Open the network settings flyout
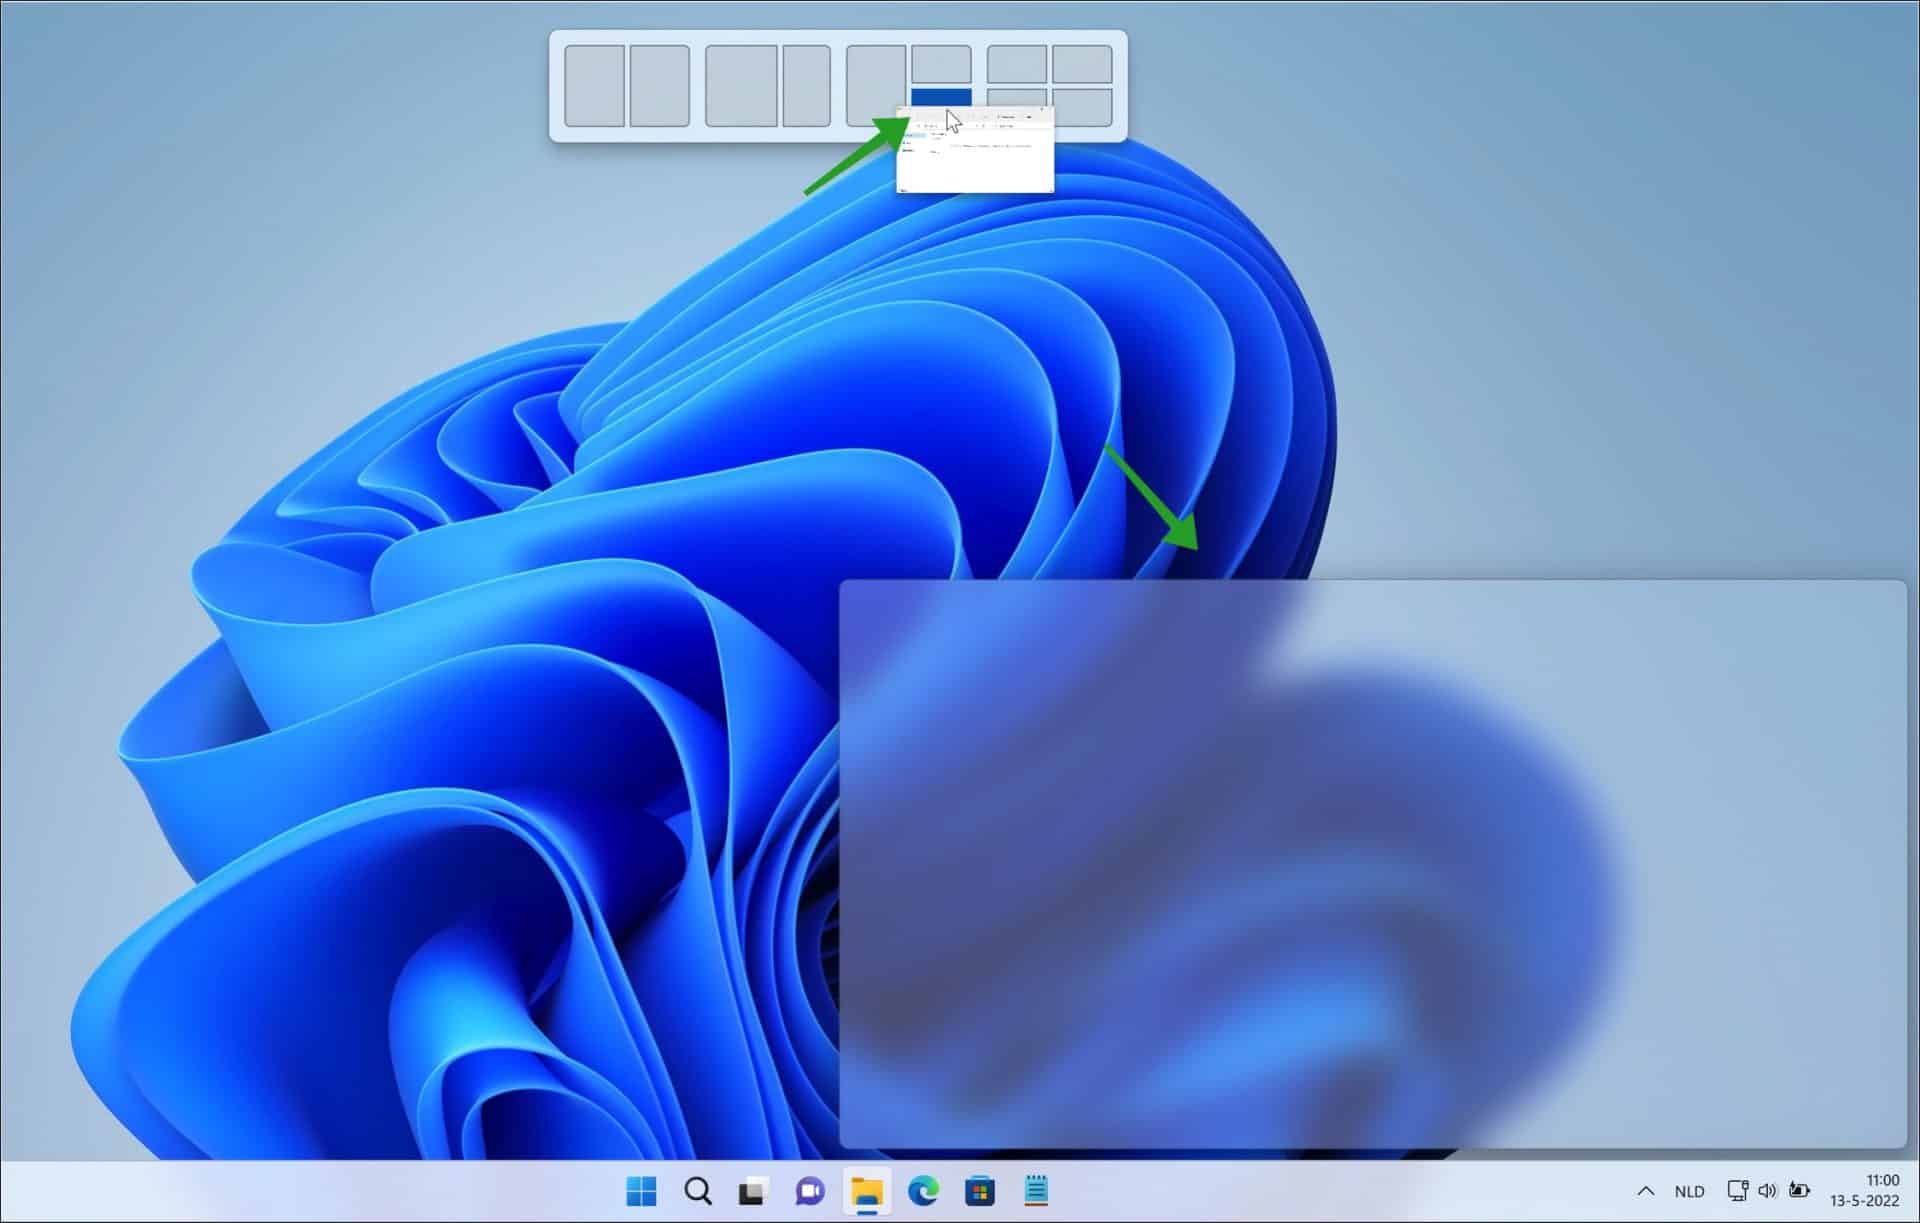1920x1223 pixels. (1737, 1191)
